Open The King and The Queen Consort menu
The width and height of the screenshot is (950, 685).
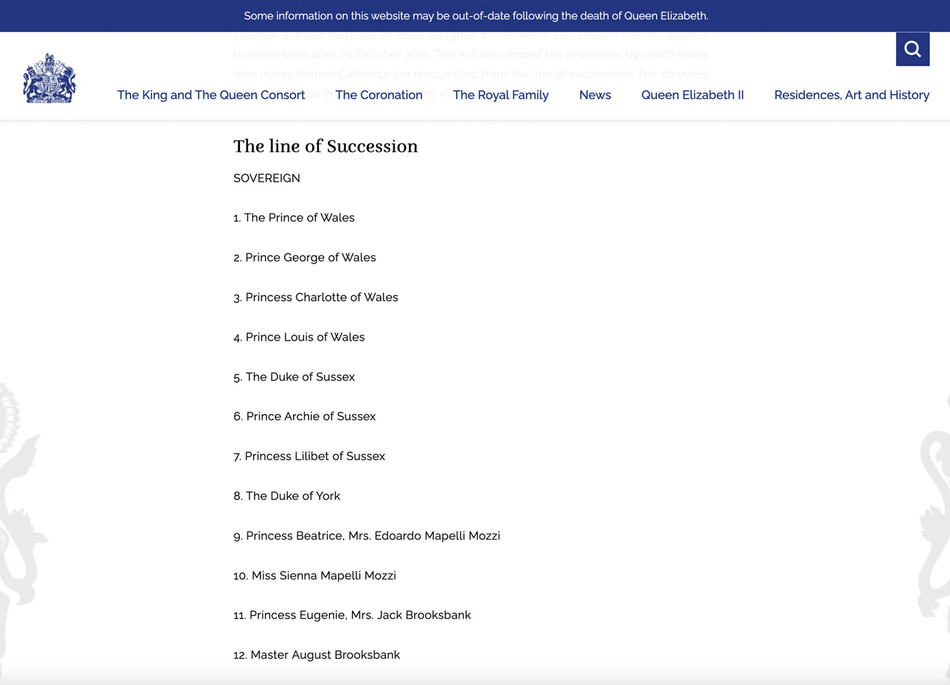tap(211, 95)
